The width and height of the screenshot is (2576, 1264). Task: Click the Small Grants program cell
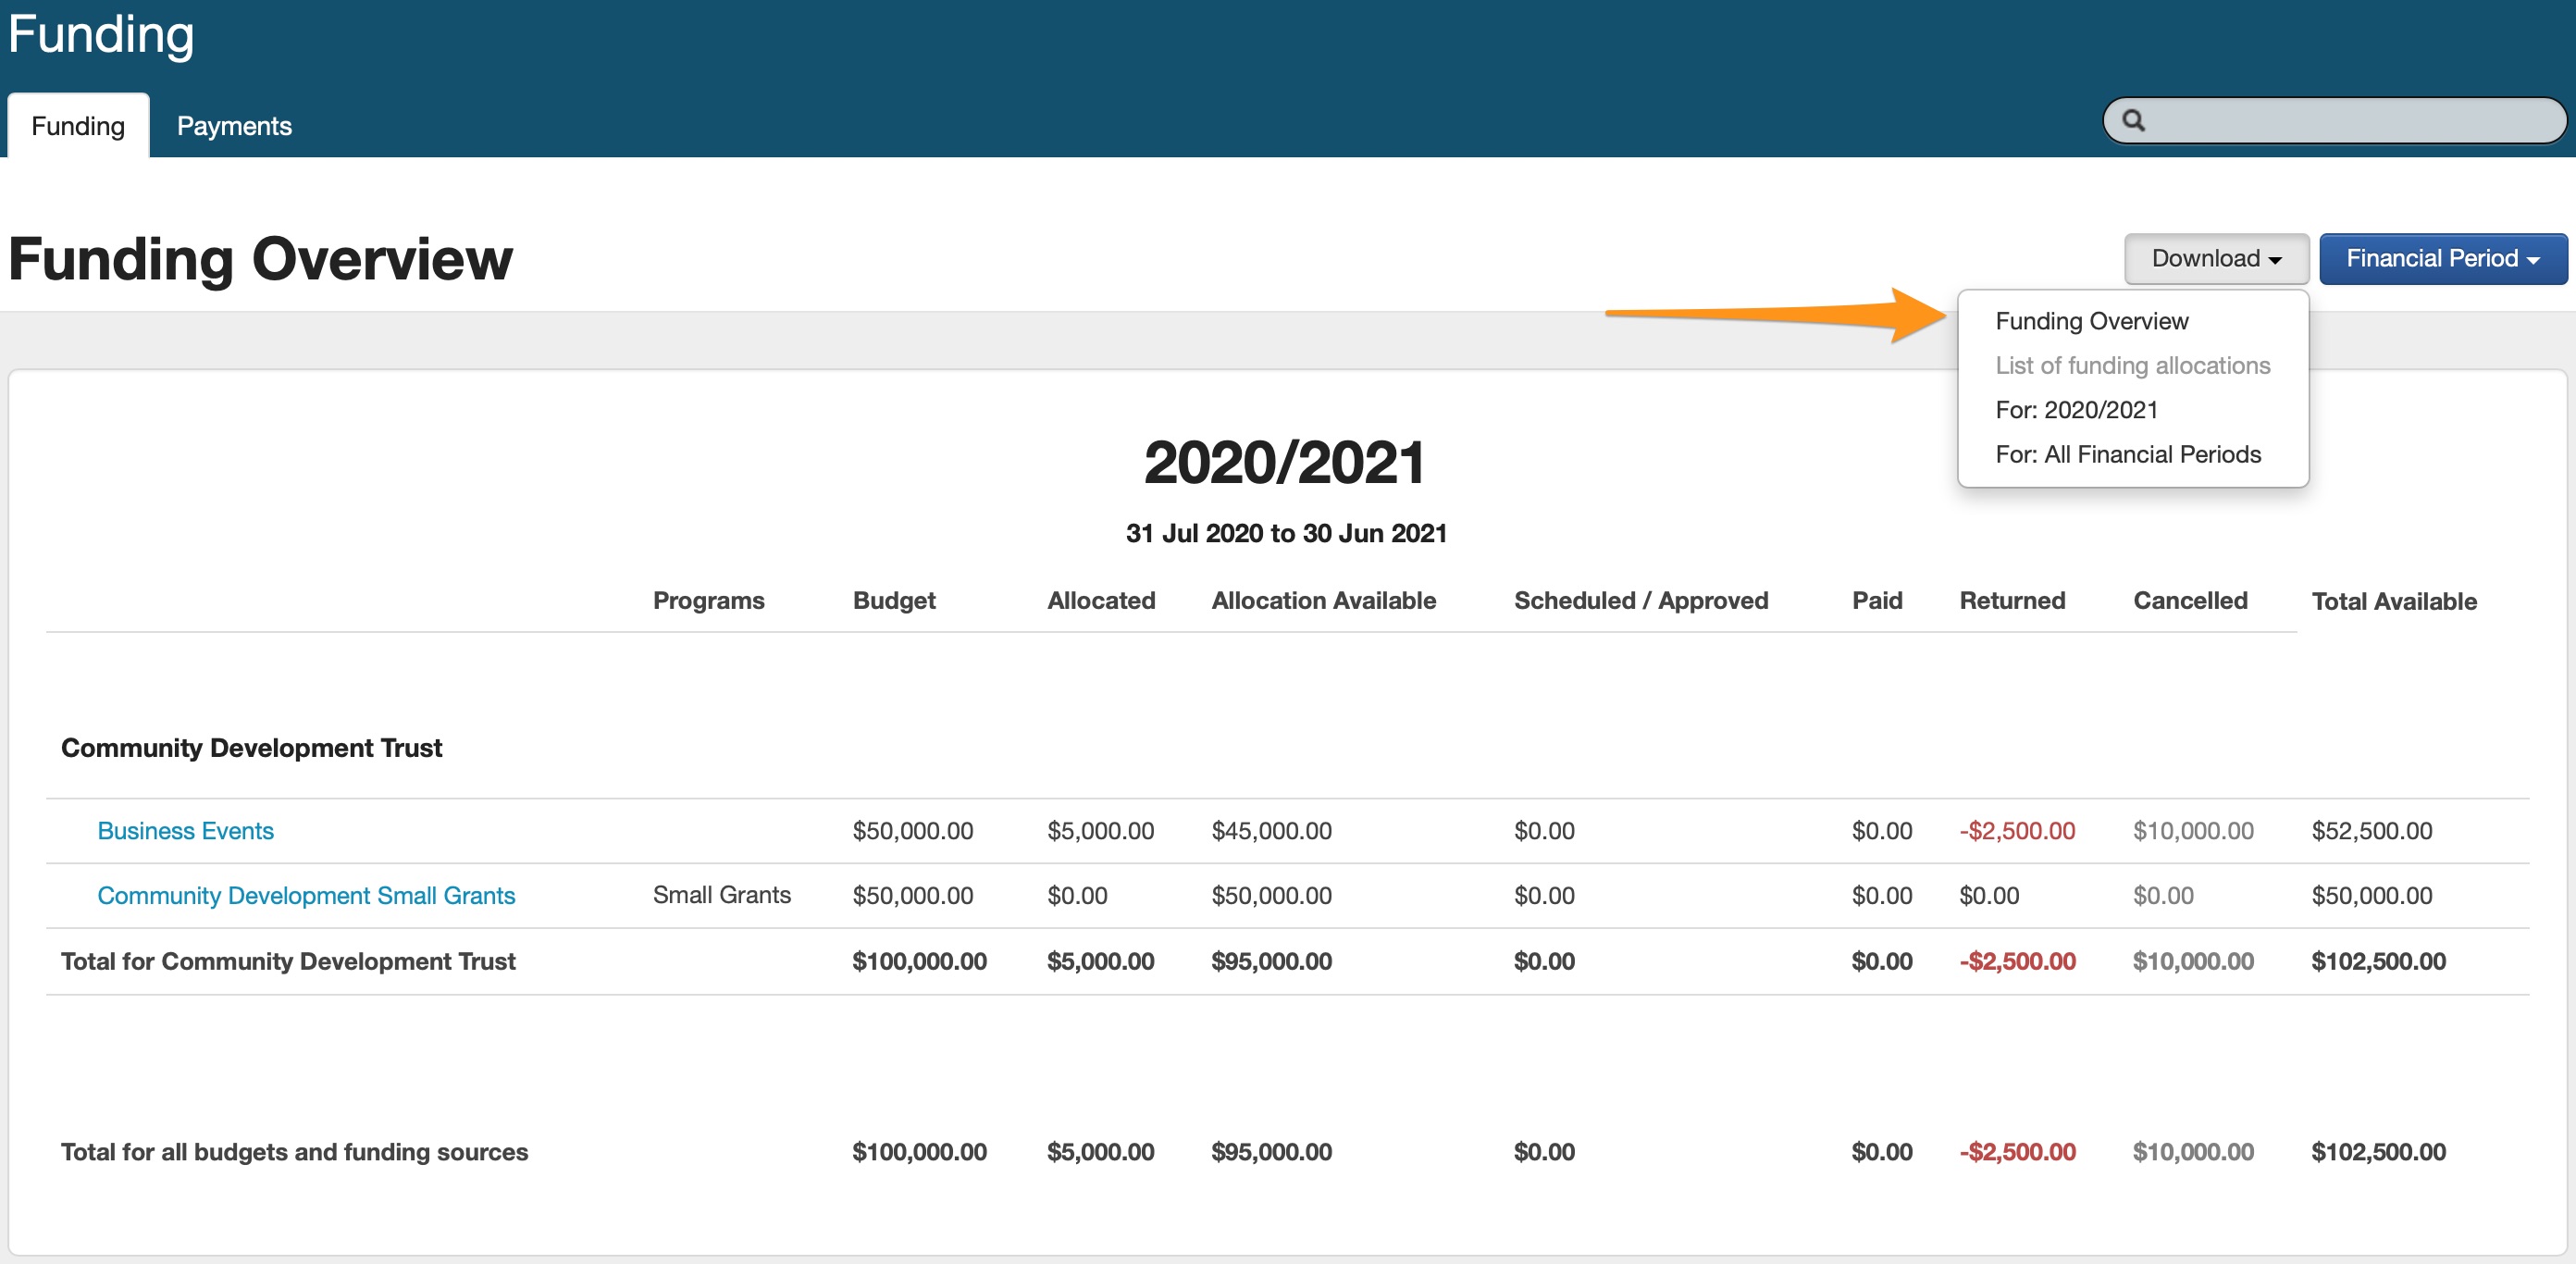point(721,895)
